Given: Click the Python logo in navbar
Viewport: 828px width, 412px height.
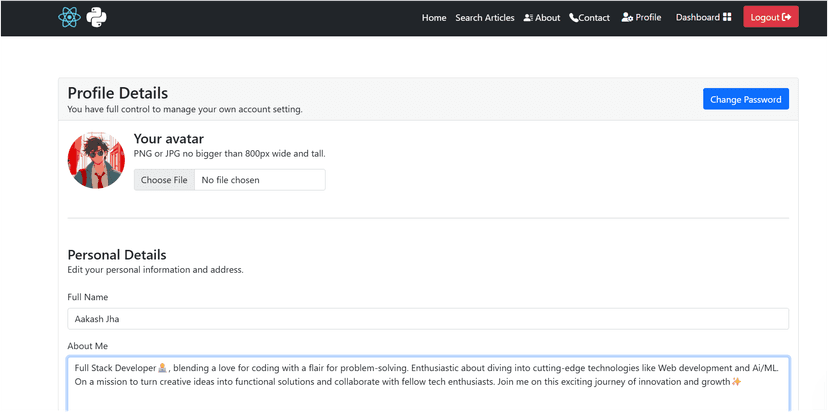Looking at the screenshot, I should pos(96,17).
